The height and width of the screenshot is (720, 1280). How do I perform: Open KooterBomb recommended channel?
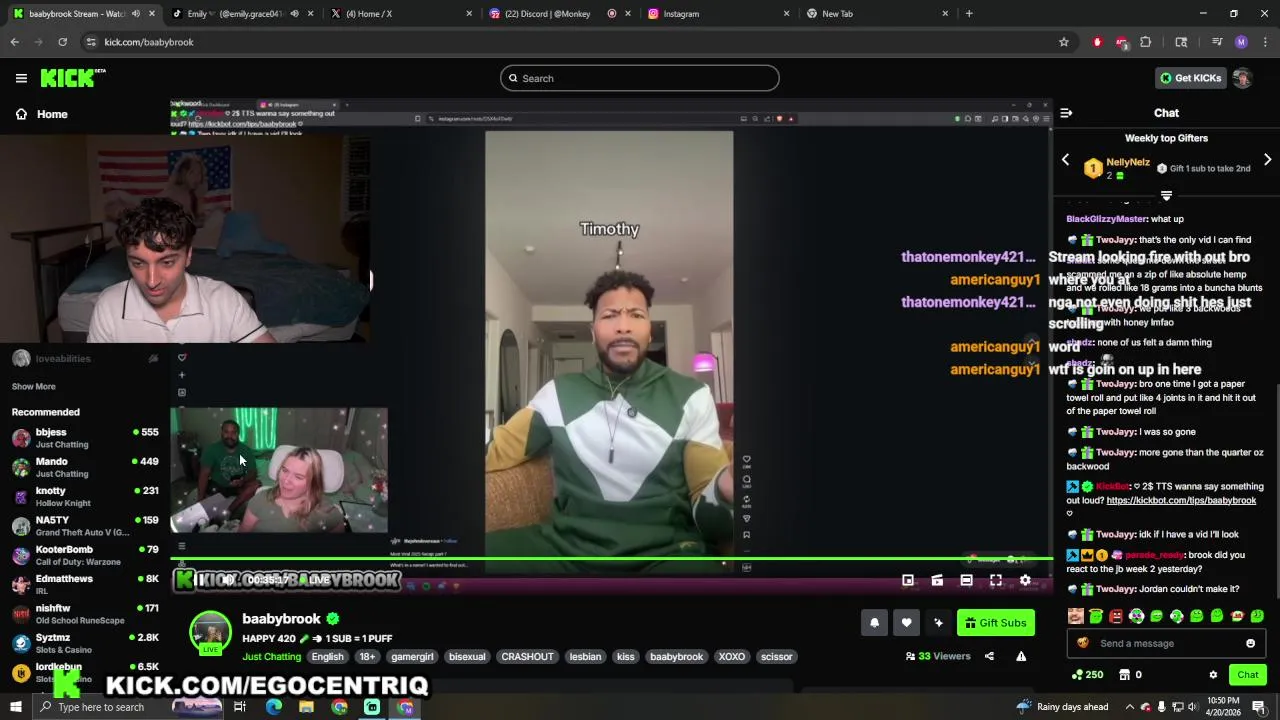[85, 555]
